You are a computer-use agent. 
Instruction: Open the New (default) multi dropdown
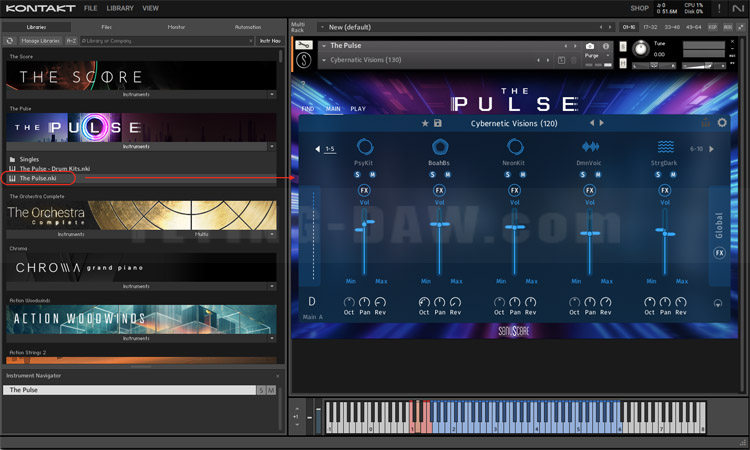[x=322, y=27]
